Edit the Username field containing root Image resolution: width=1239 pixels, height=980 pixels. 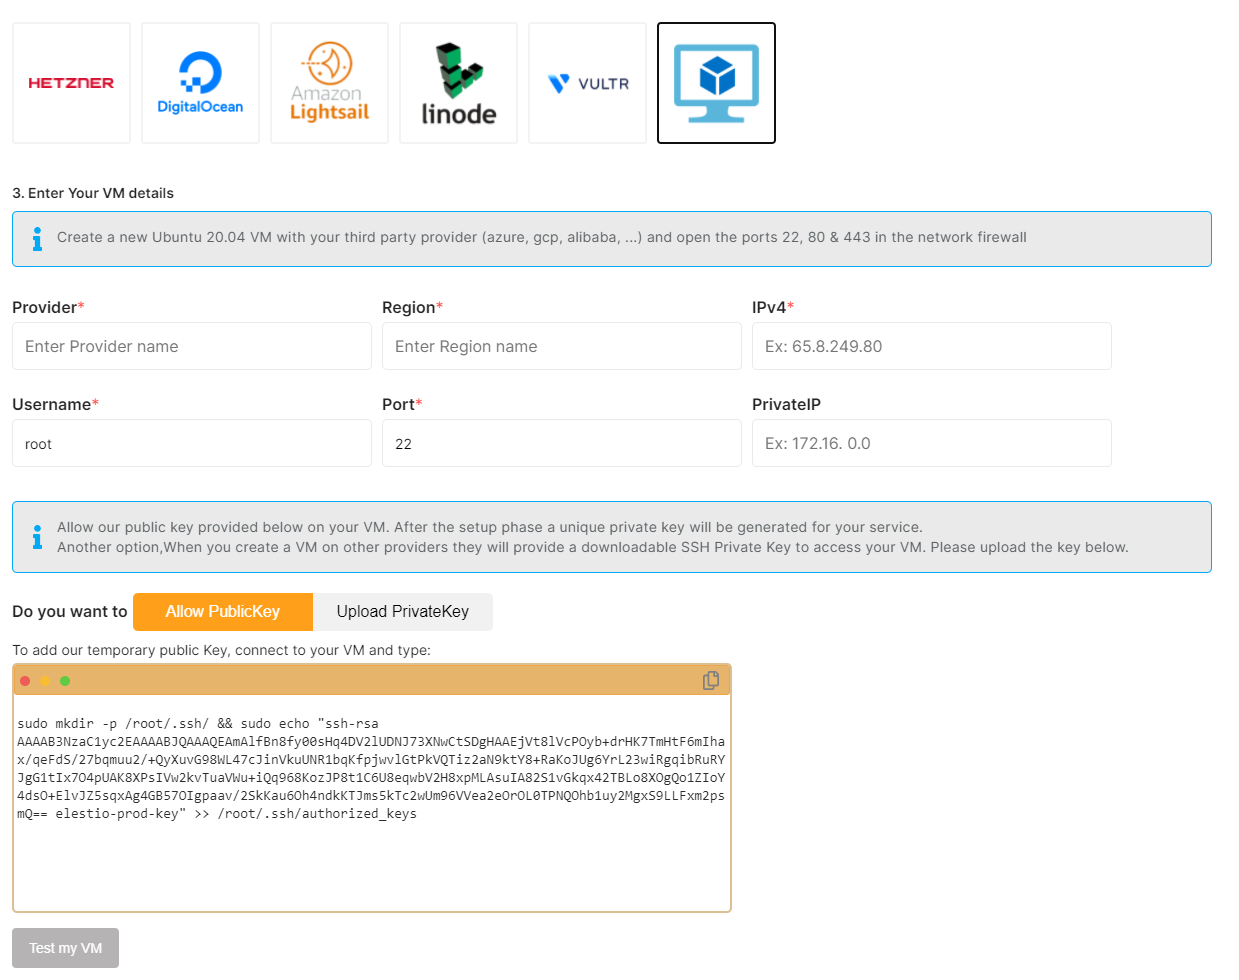191,443
